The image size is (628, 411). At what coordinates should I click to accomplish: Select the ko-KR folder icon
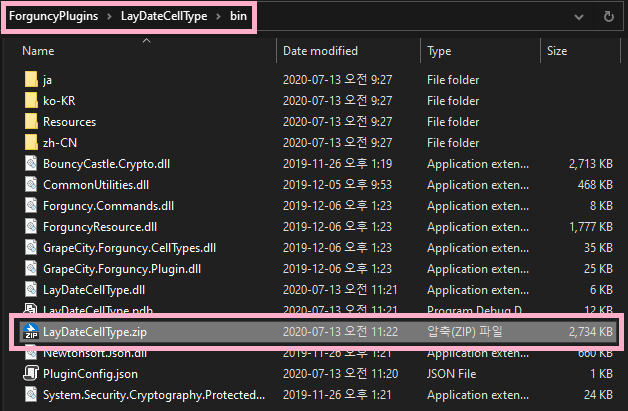(30, 101)
